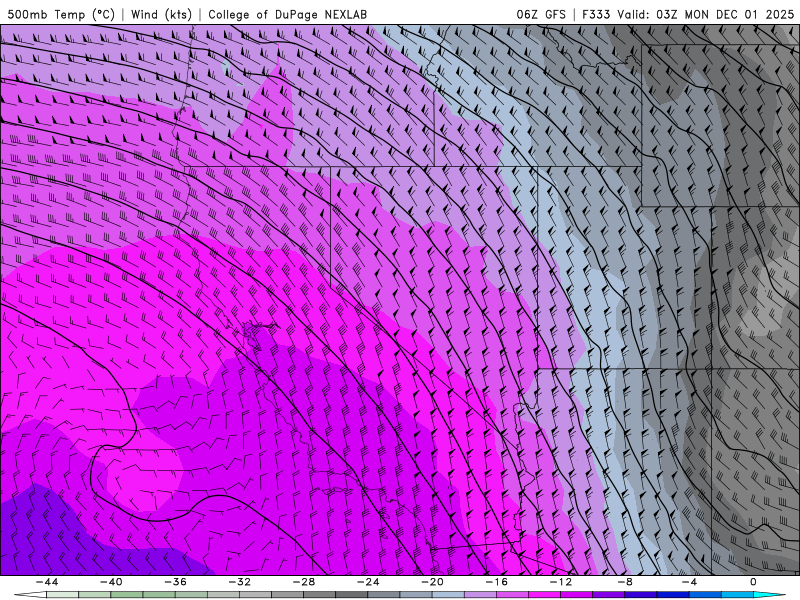The width and height of the screenshot is (800, 600).
Task: Click the "-40" colorbar scale label
Action: pos(111,582)
